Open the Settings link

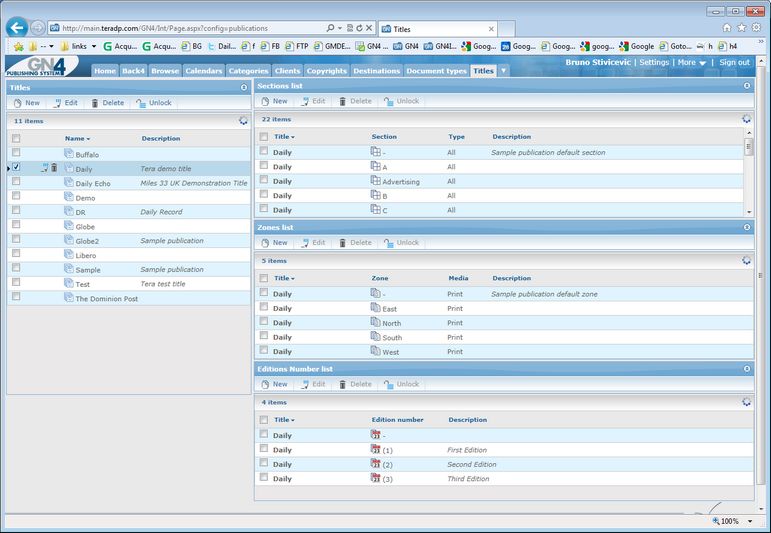click(654, 62)
